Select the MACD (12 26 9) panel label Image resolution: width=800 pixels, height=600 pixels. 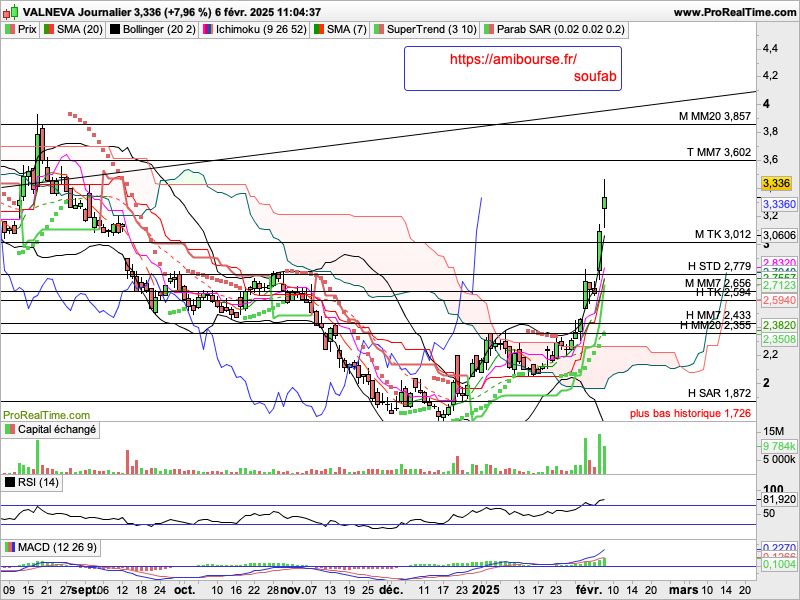point(57,547)
